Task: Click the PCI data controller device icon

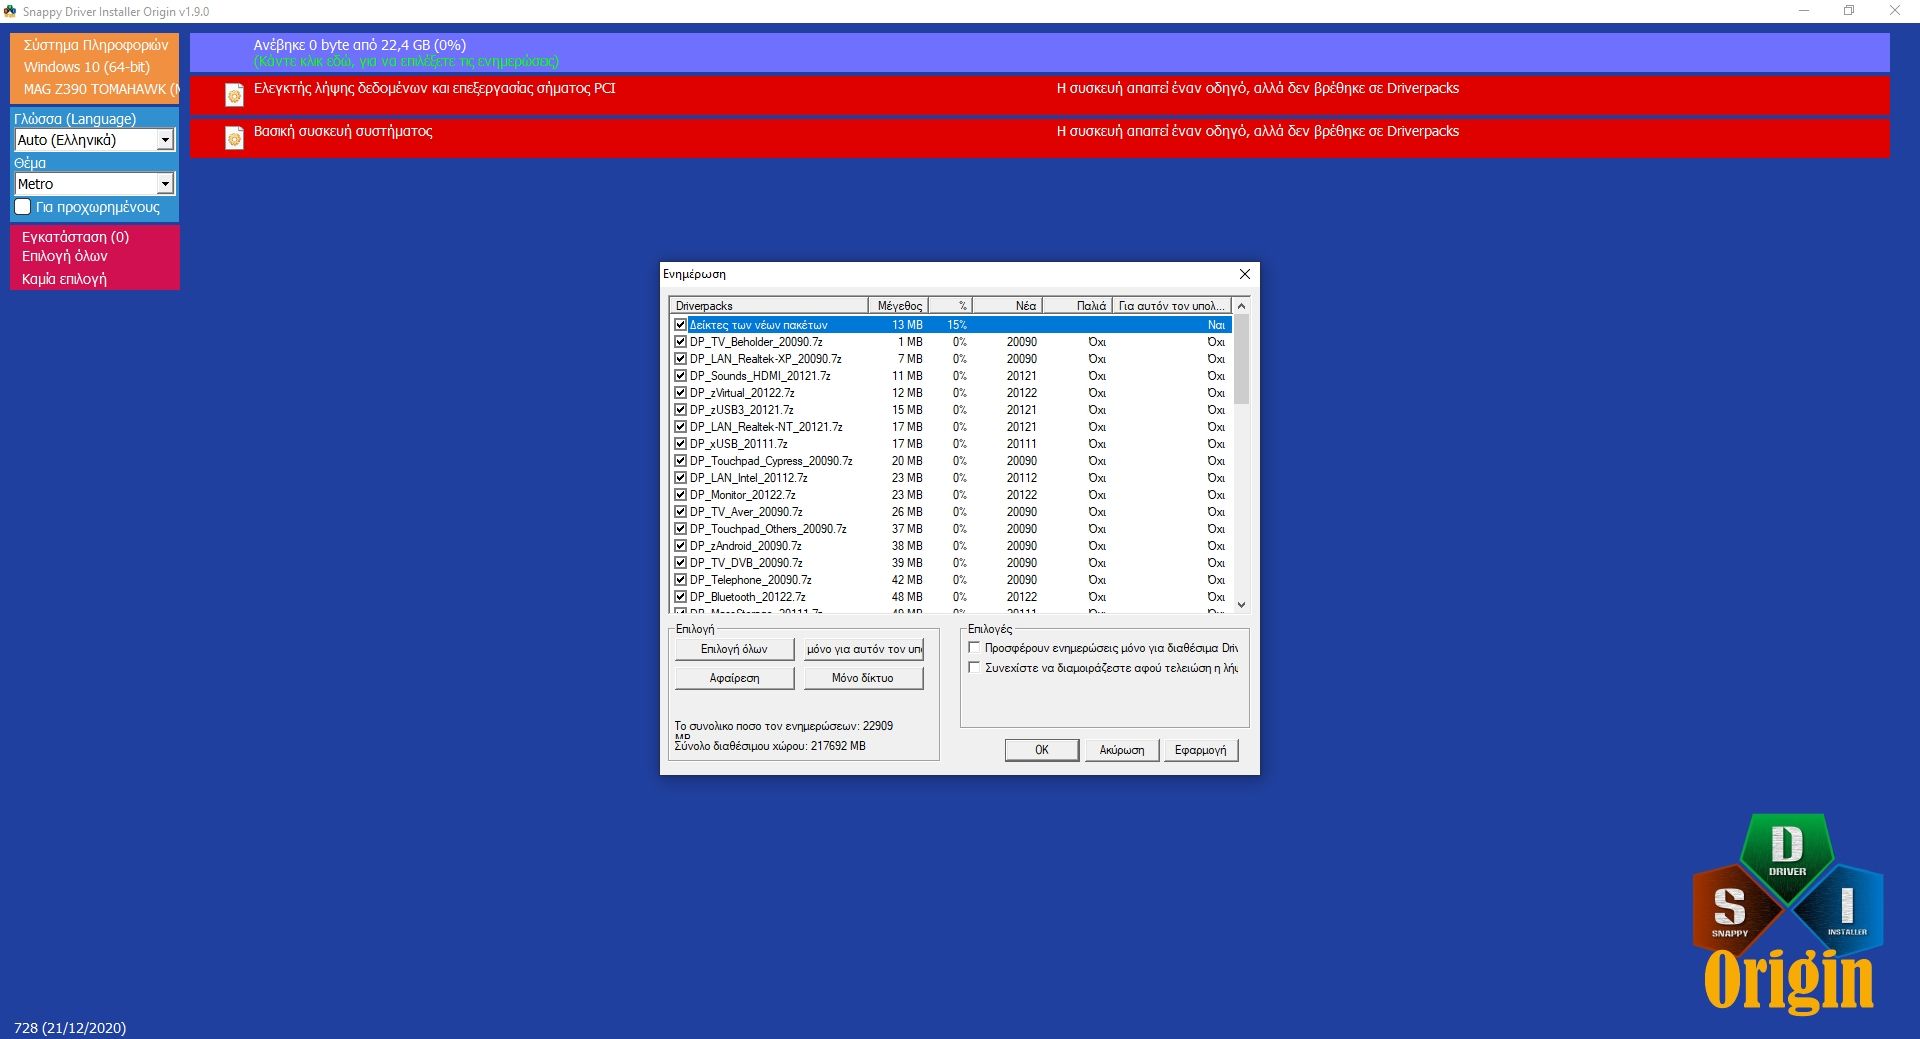Action: click(x=234, y=95)
